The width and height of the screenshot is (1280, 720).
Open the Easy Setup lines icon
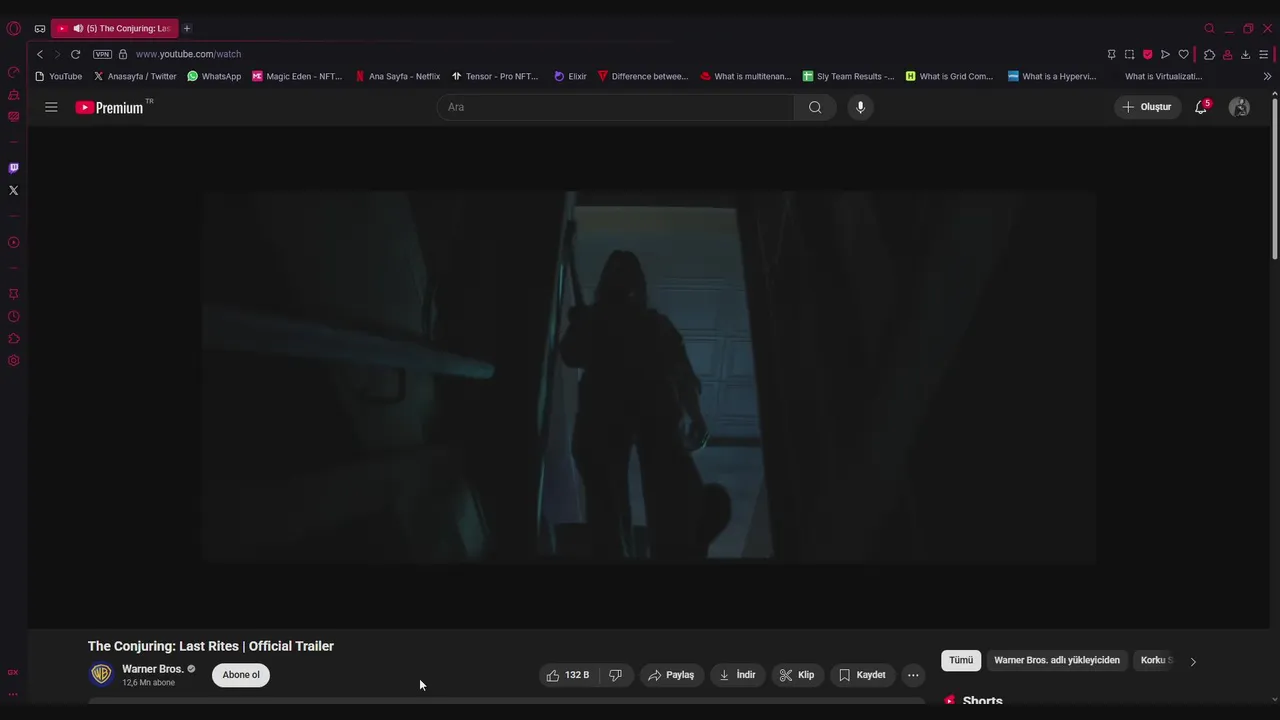click(x=1263, y=54)
